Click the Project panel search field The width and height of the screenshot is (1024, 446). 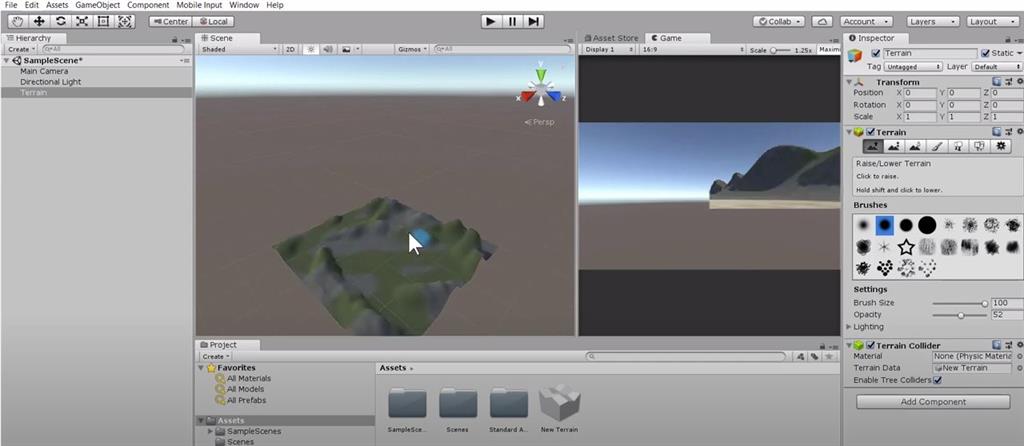(686, 357)
